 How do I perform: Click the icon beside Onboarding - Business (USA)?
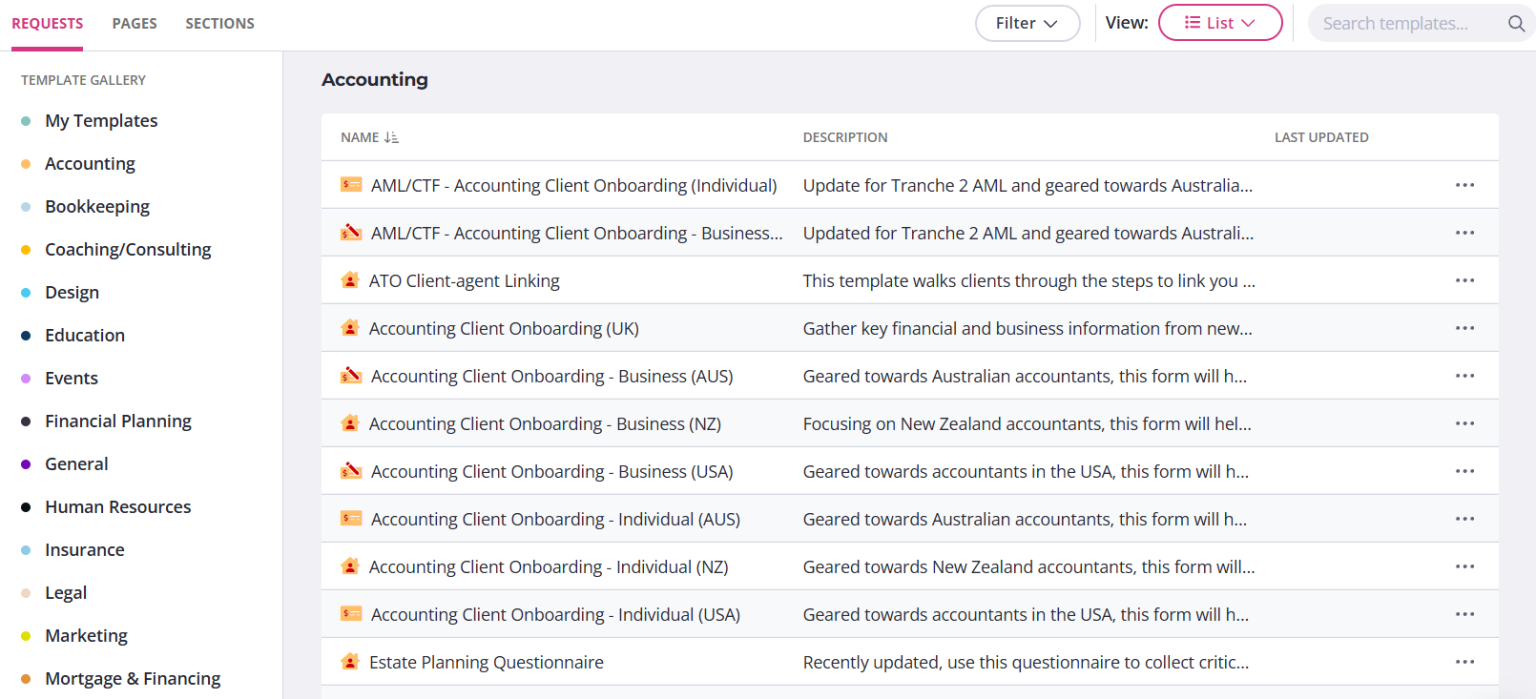coord(350,471)
